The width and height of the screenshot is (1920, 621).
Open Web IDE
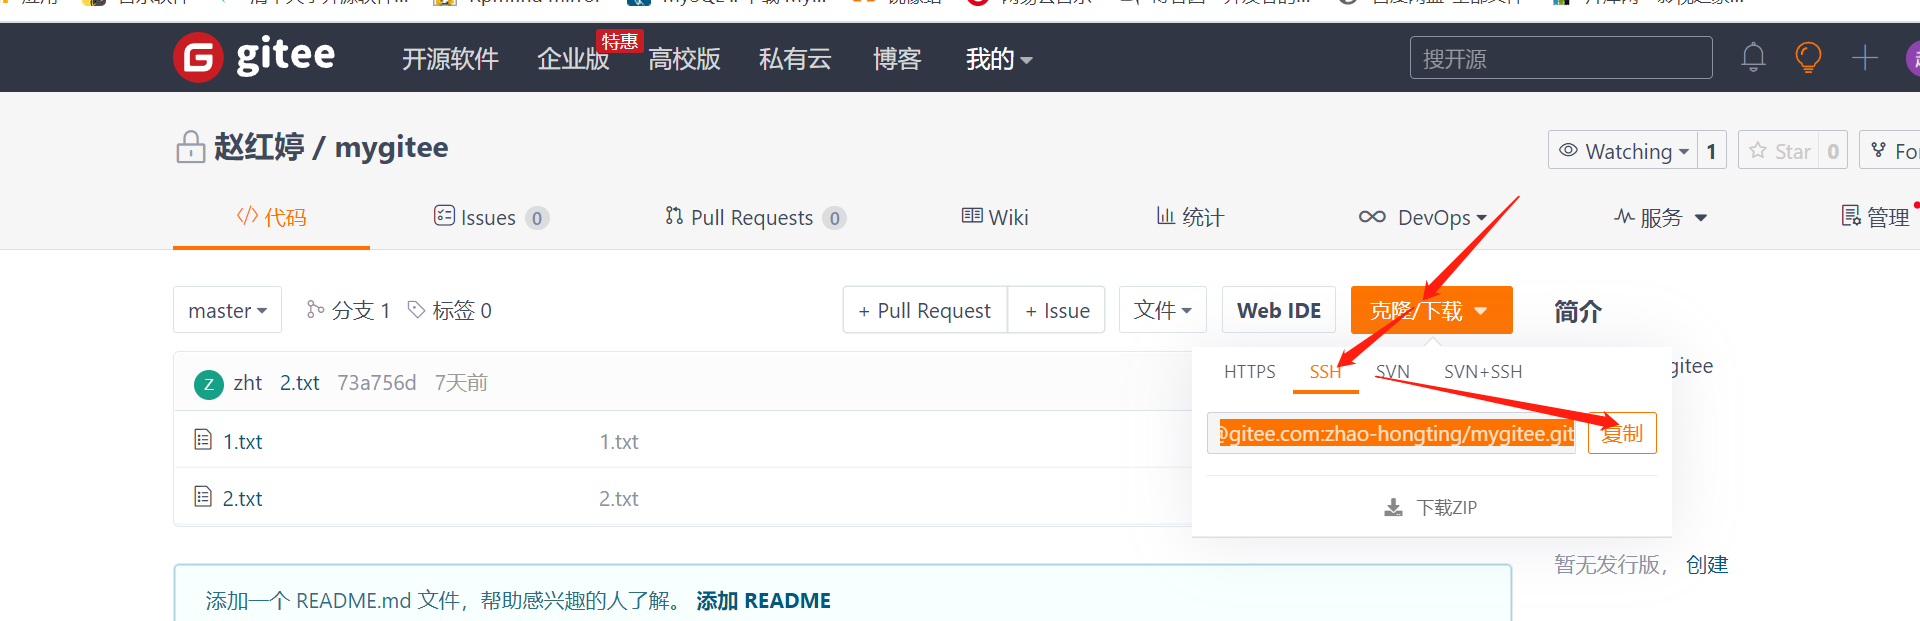tap(1279, 310)
